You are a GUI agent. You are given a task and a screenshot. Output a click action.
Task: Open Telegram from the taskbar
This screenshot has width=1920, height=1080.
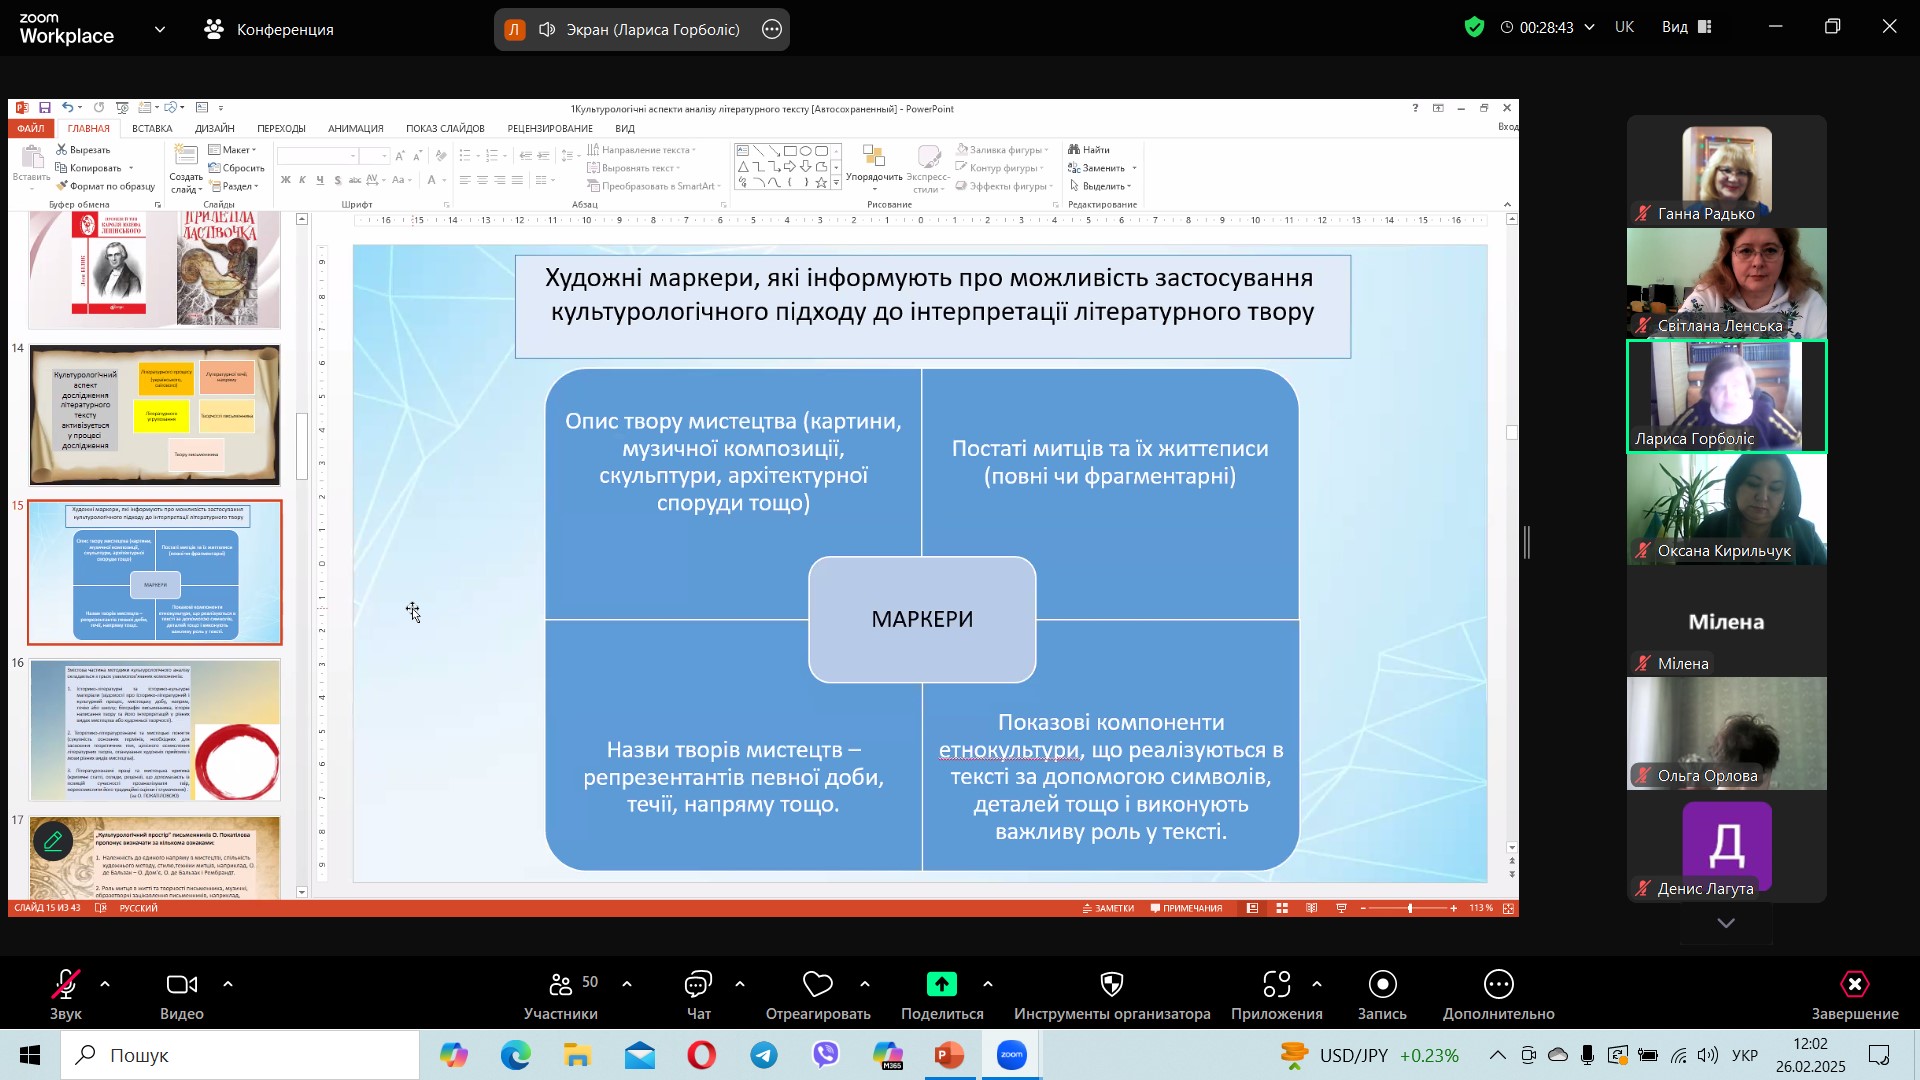tap(765, 1056)
